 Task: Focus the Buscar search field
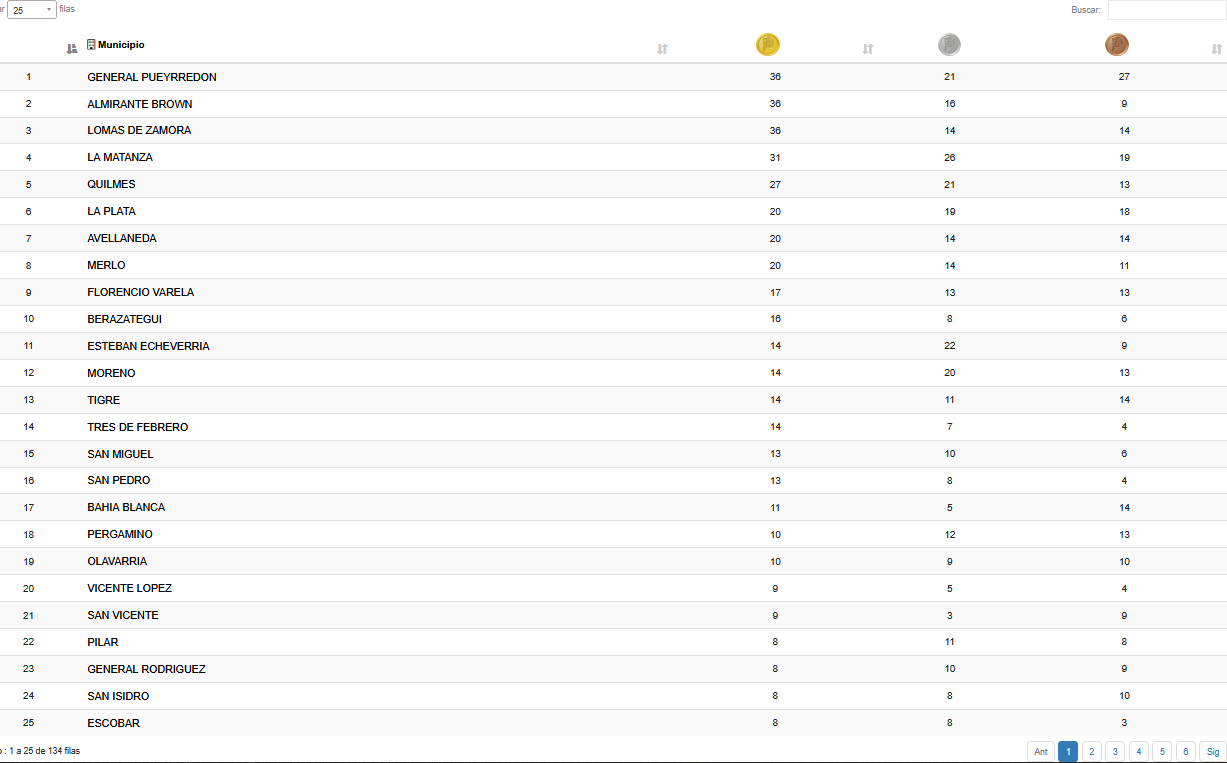tap(1166, 10)
